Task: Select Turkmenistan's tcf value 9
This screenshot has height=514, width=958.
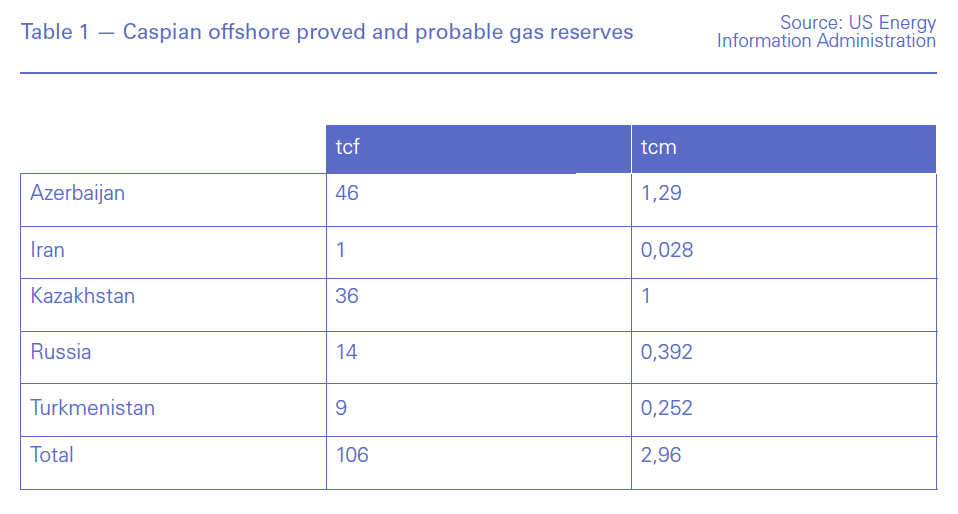Action: (342, 408)
